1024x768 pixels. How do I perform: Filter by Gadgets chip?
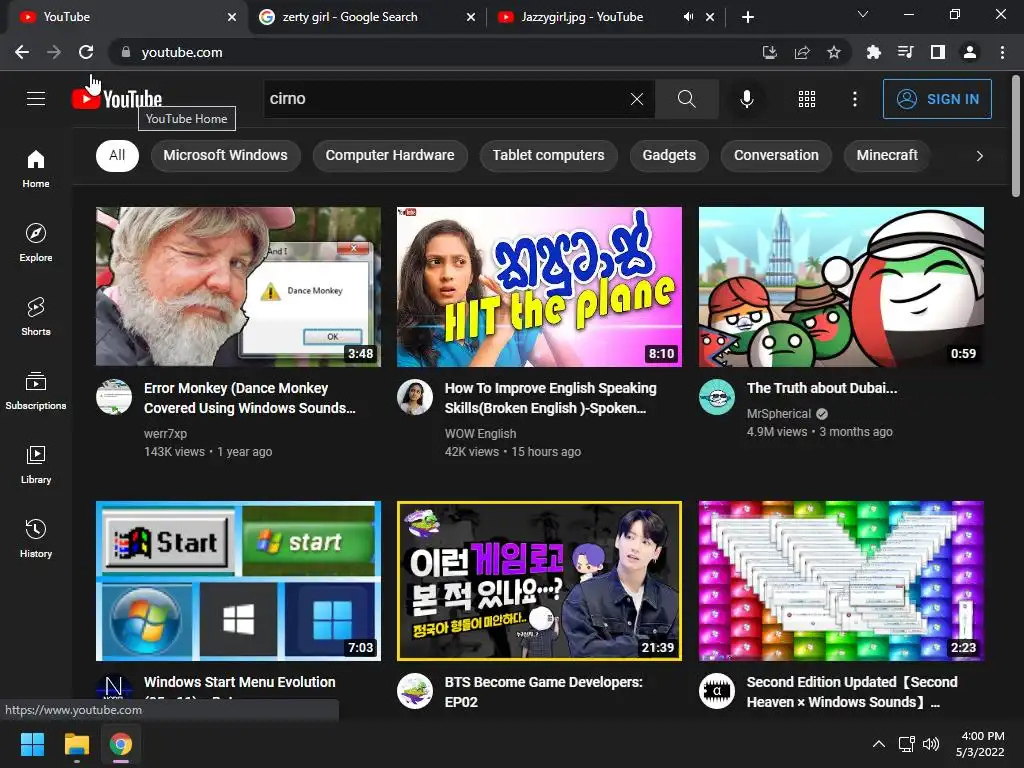(x=669, y=155)
